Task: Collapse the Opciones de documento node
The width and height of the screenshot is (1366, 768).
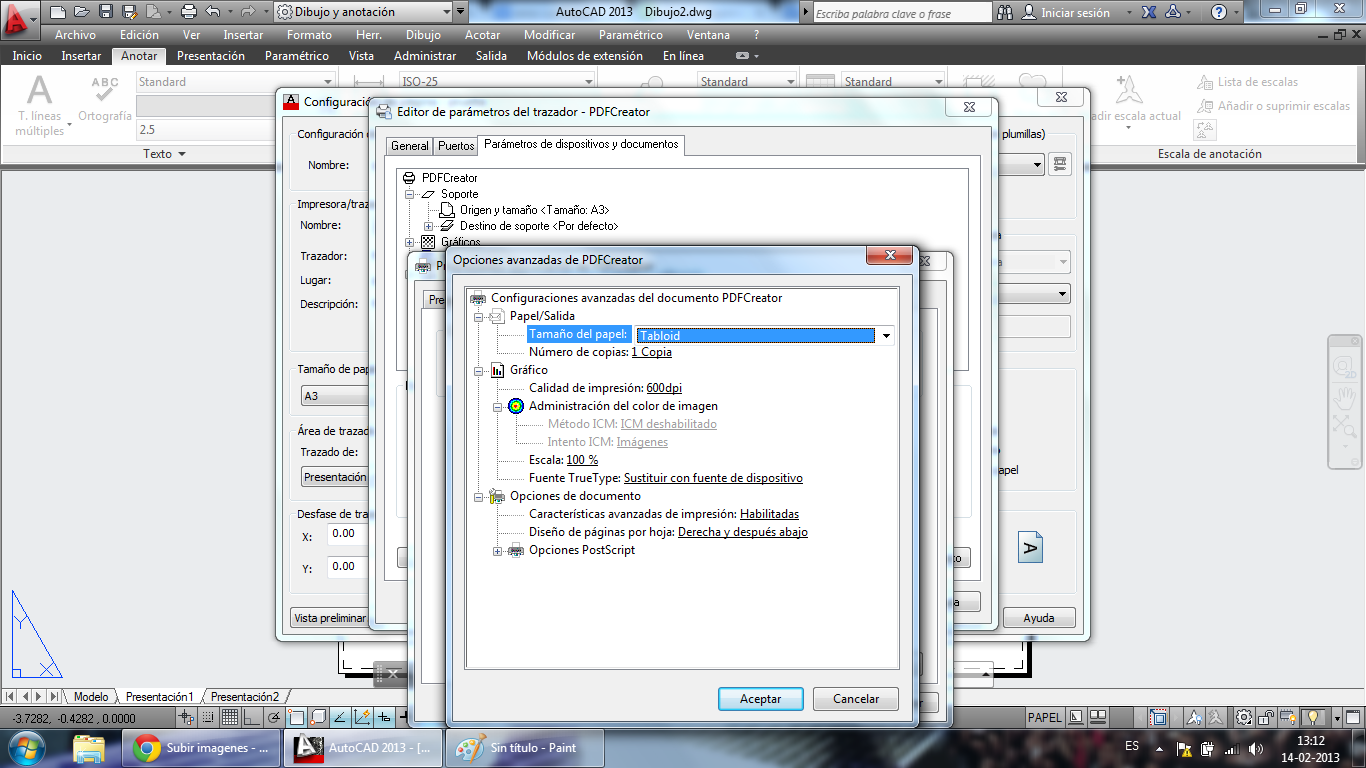Action: click(479, 496)
